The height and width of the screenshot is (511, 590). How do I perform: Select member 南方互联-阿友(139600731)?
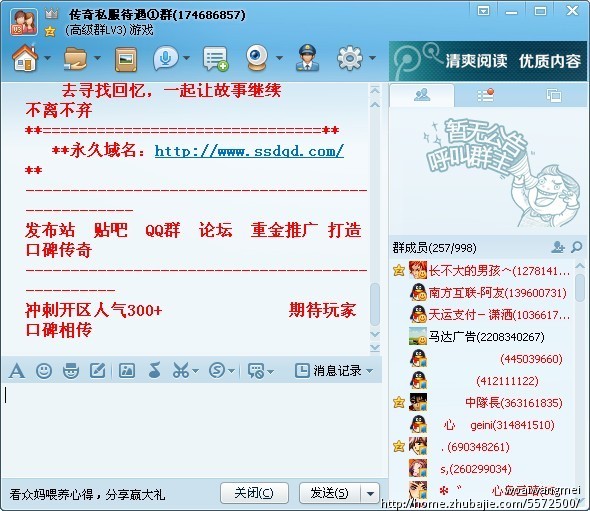(482, 293)
